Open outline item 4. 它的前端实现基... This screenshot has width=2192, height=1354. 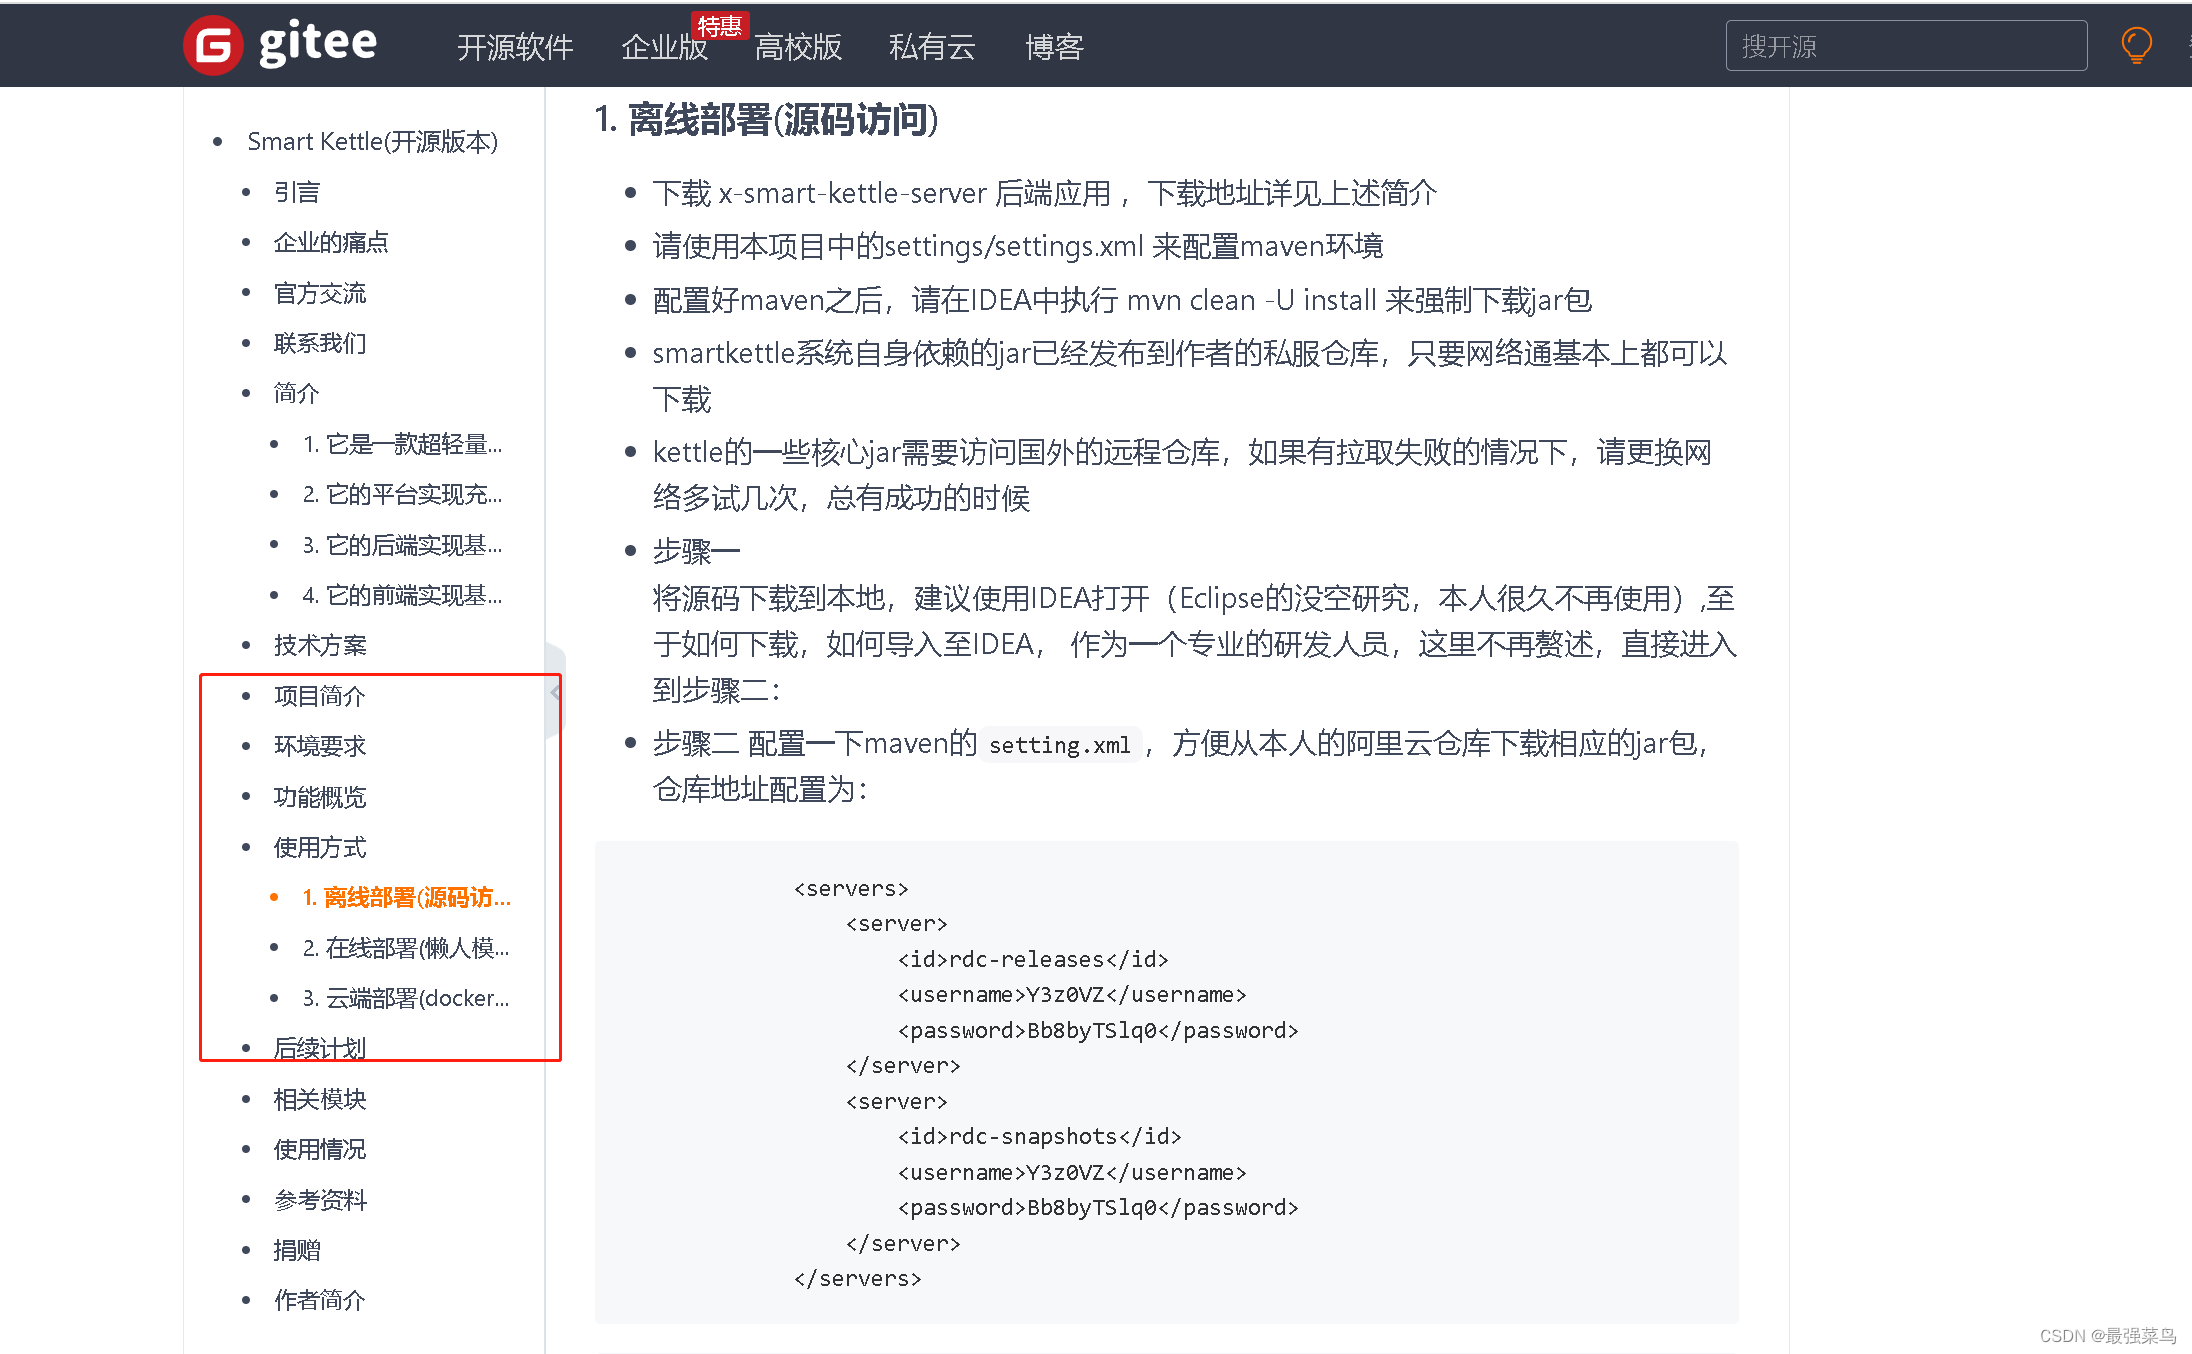pyautogui.click(x=403, y=595)
